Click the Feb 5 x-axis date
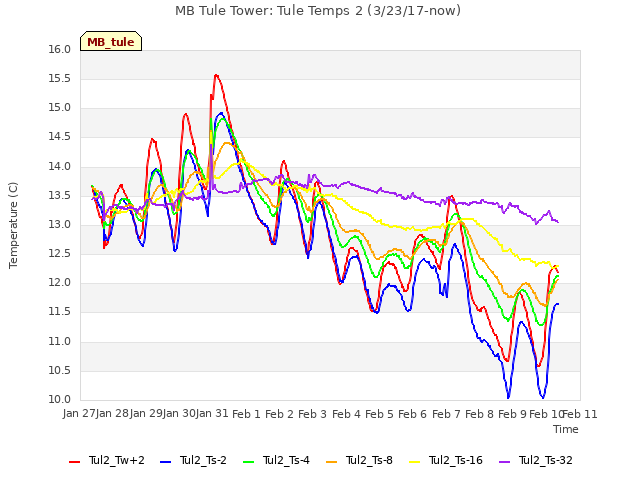This screenshot has height=480, width=640. coord(380,414)
